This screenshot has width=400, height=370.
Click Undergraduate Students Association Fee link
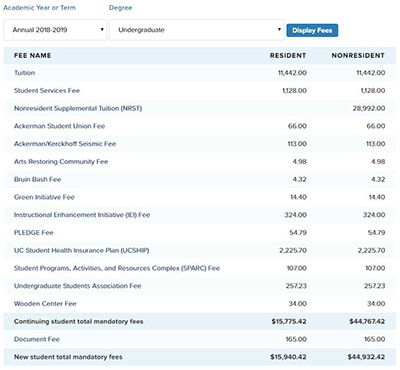[x=78, y=286]
